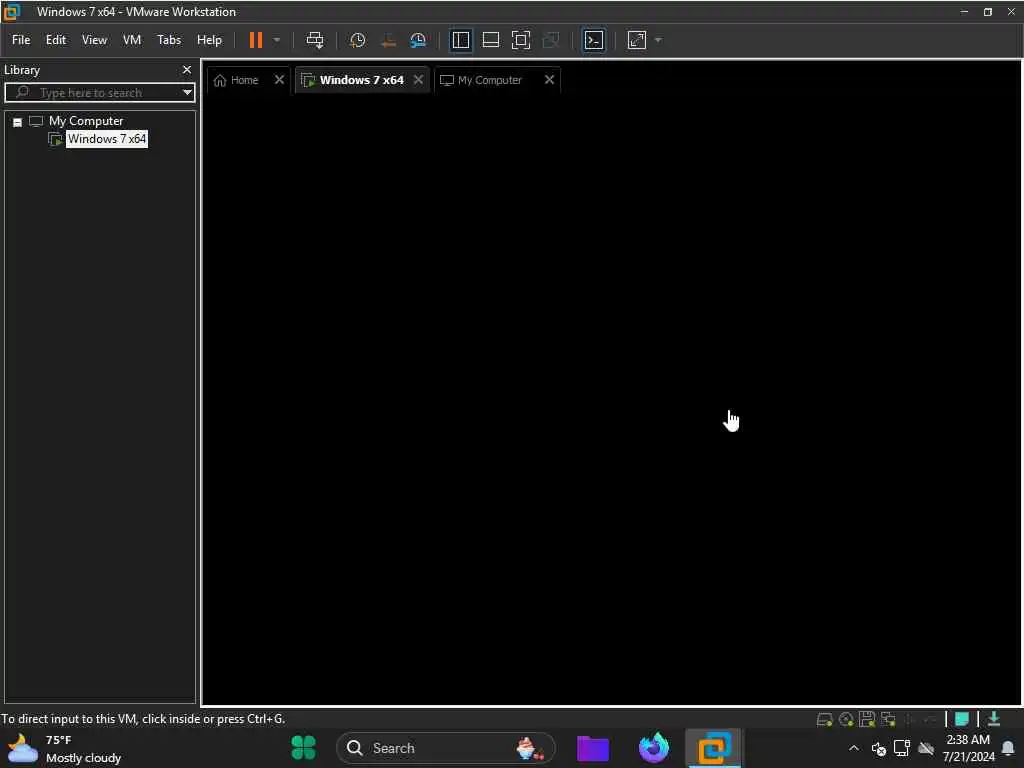Click the hard disk device status icon
The width and height of the screenshot is (1024, 768).
824,719
